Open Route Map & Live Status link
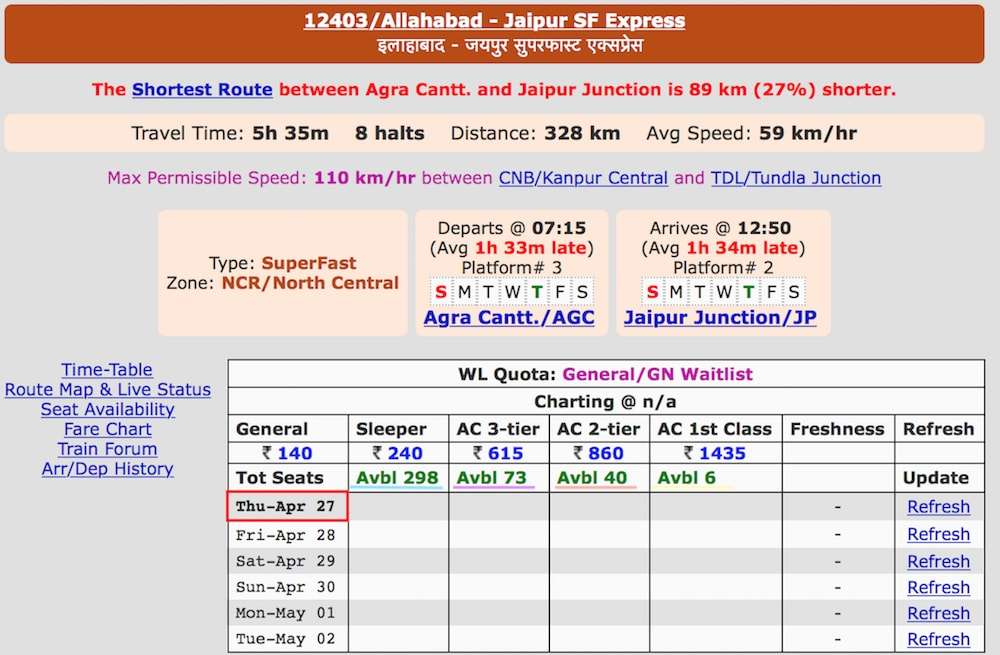1000x655 pixels. (108, 390)
